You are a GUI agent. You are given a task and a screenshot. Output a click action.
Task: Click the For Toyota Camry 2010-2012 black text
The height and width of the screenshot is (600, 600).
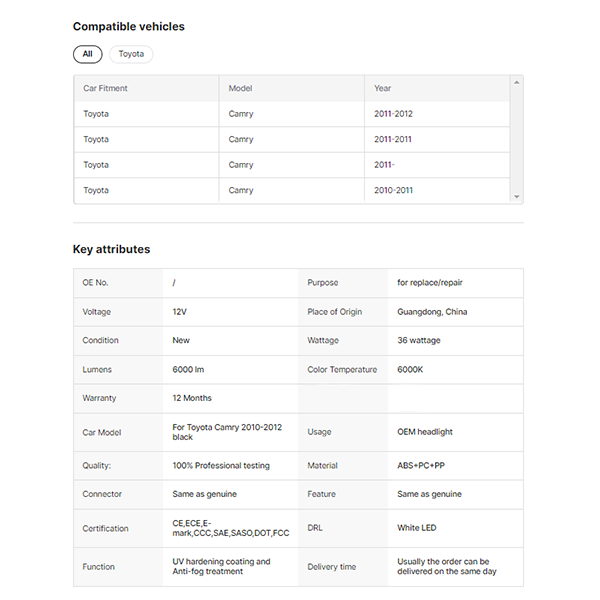point(227,432)
